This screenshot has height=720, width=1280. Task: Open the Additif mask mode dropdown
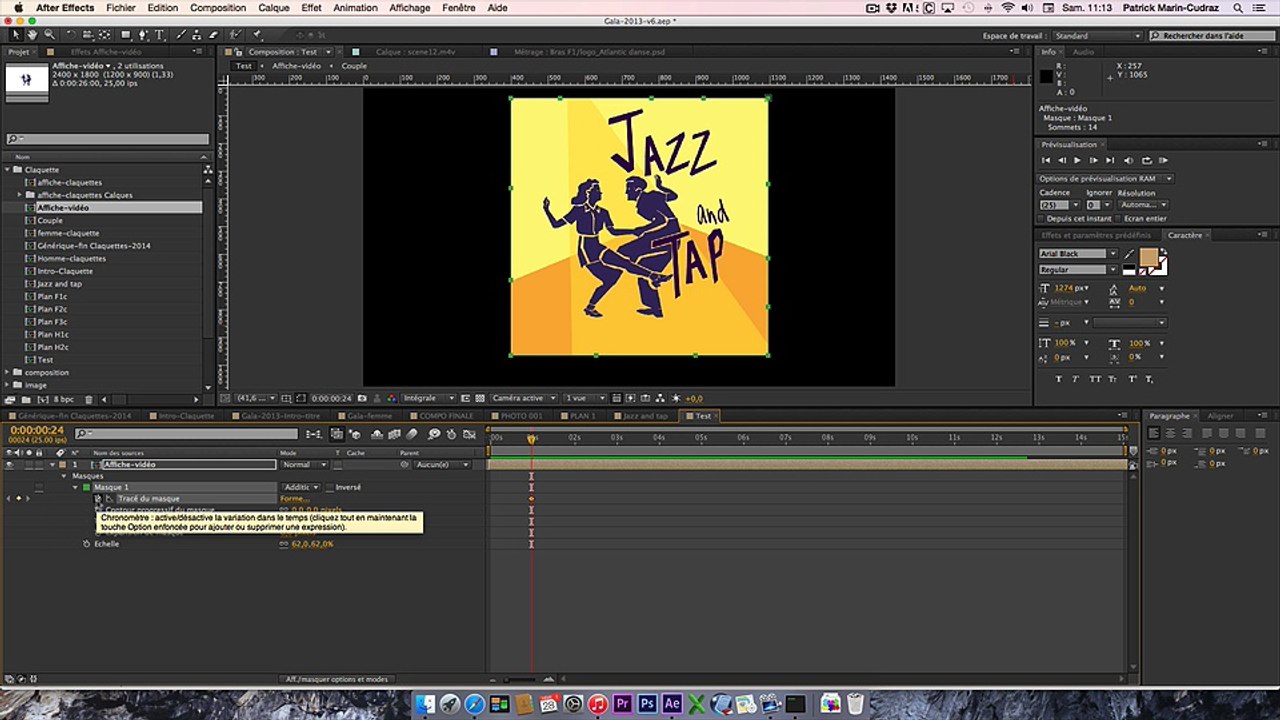(x=302, y=487)
